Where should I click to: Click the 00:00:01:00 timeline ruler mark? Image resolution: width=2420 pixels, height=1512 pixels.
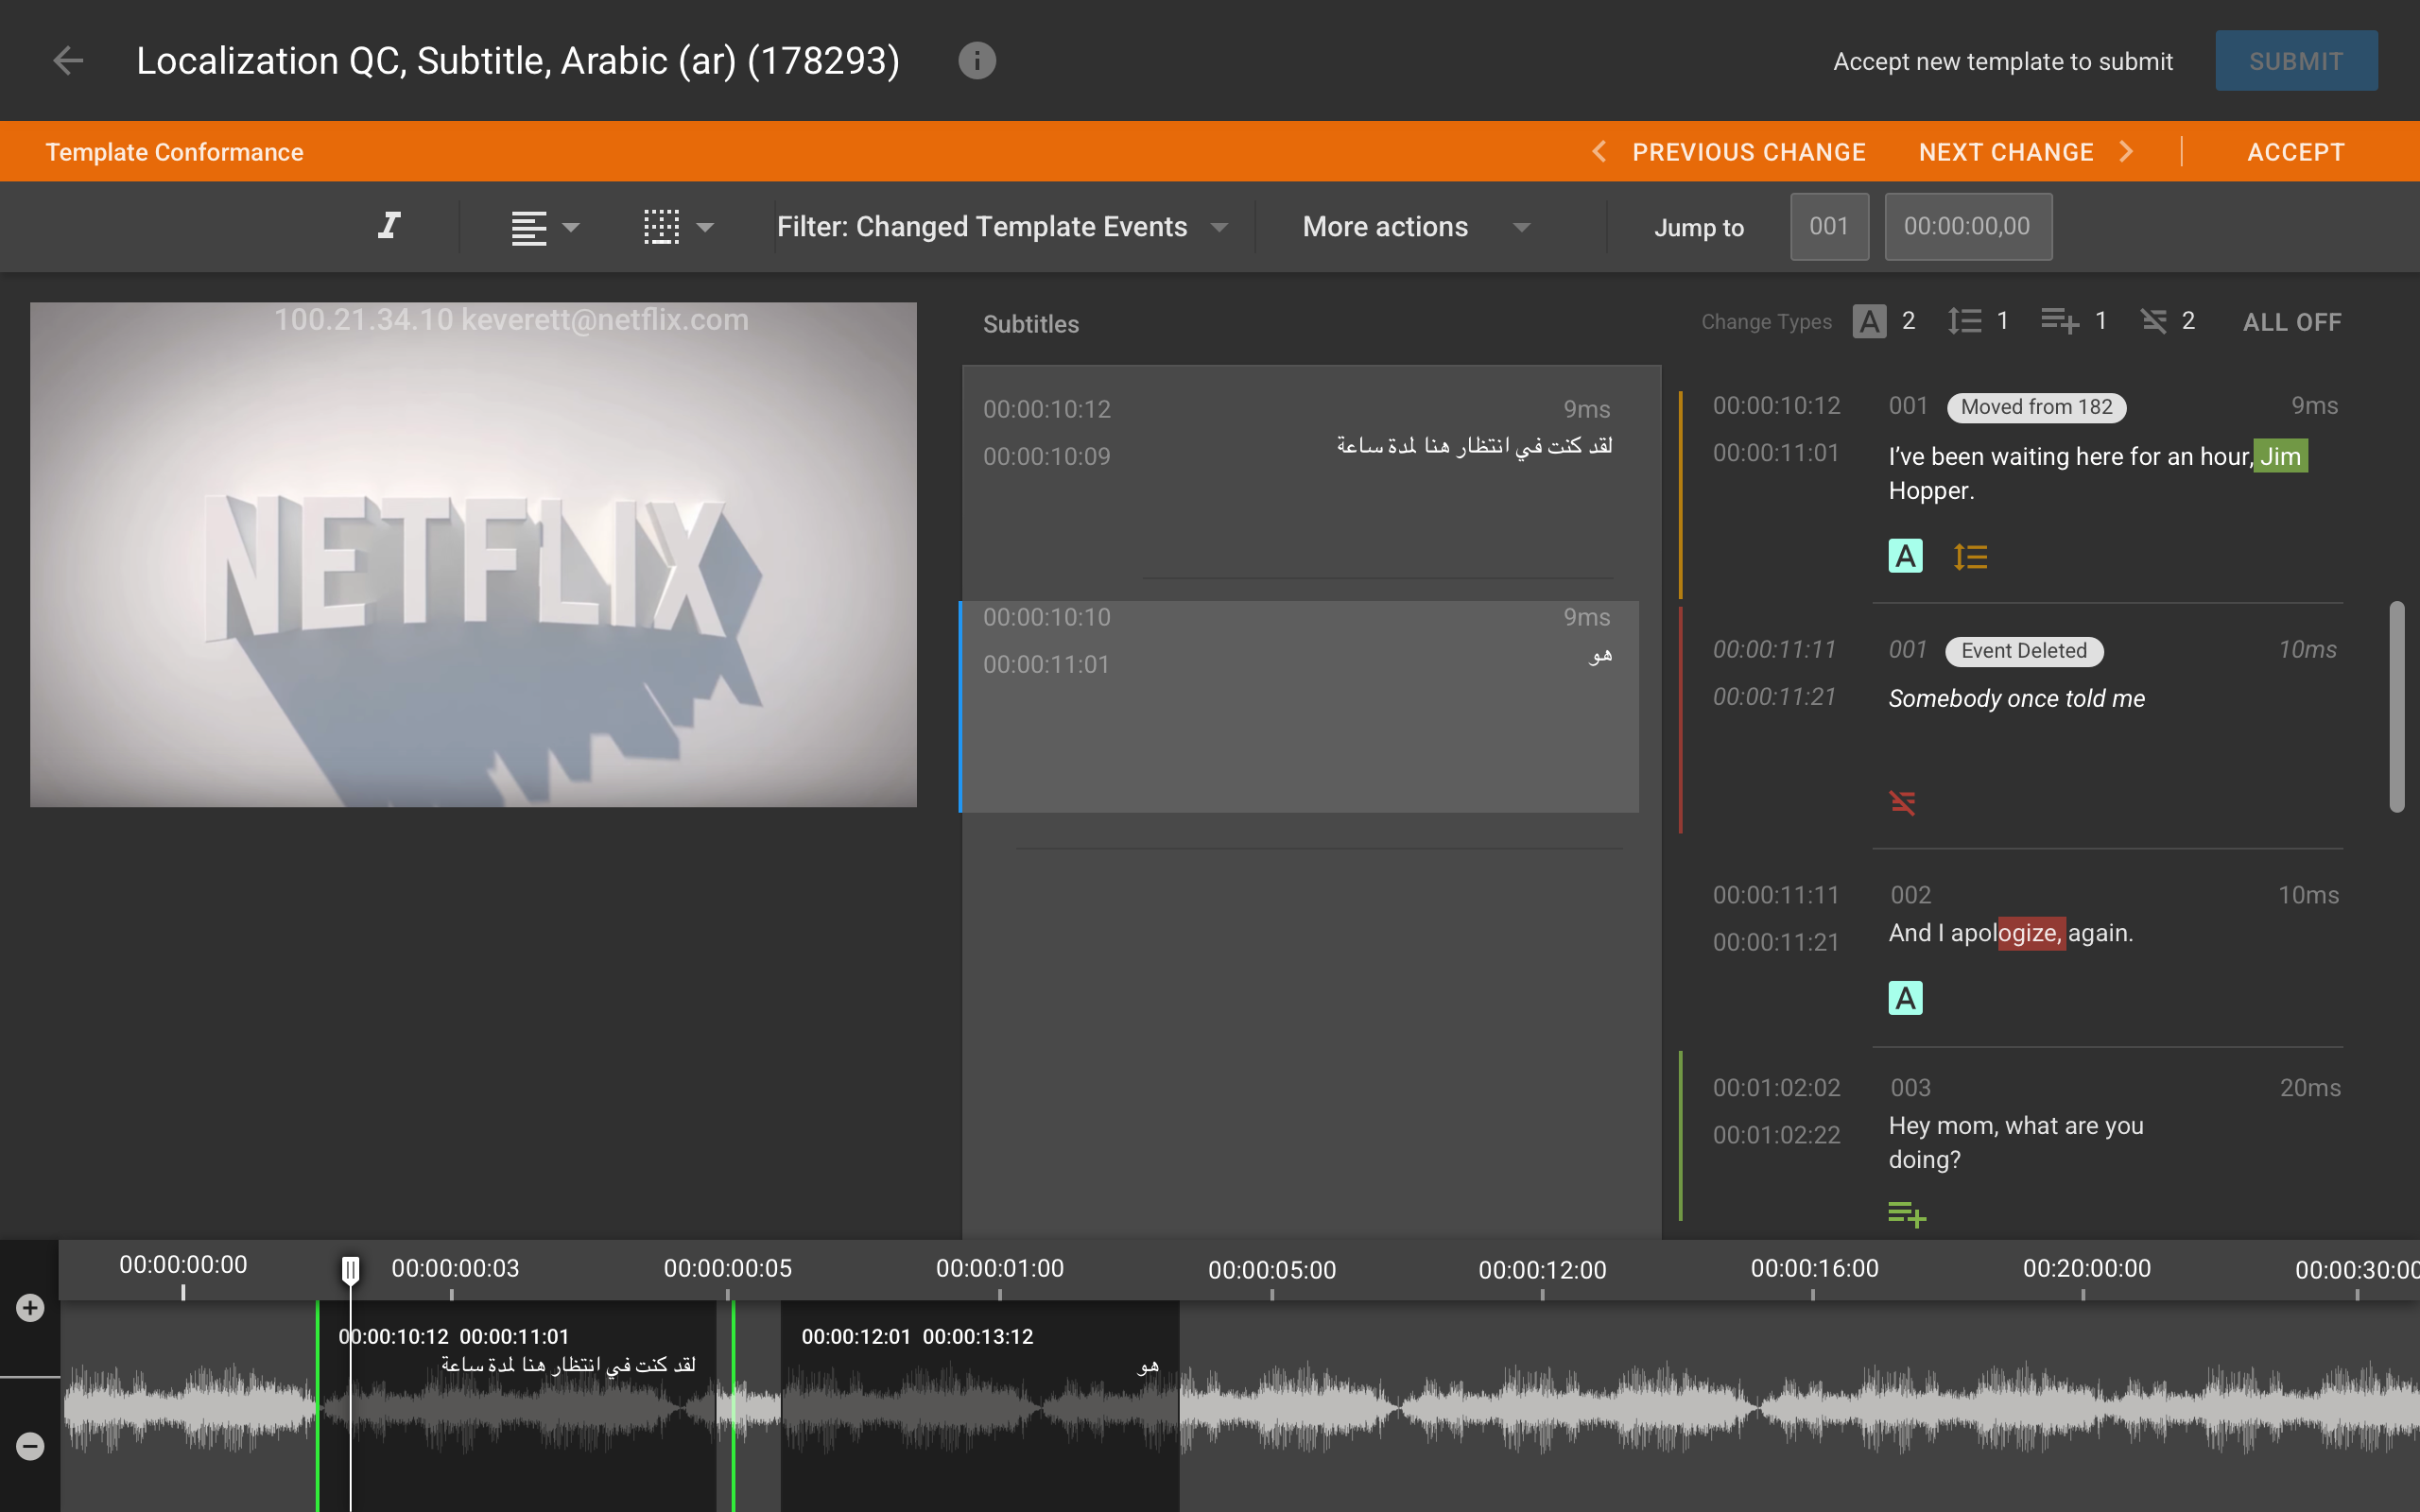tap(999, 1269)
